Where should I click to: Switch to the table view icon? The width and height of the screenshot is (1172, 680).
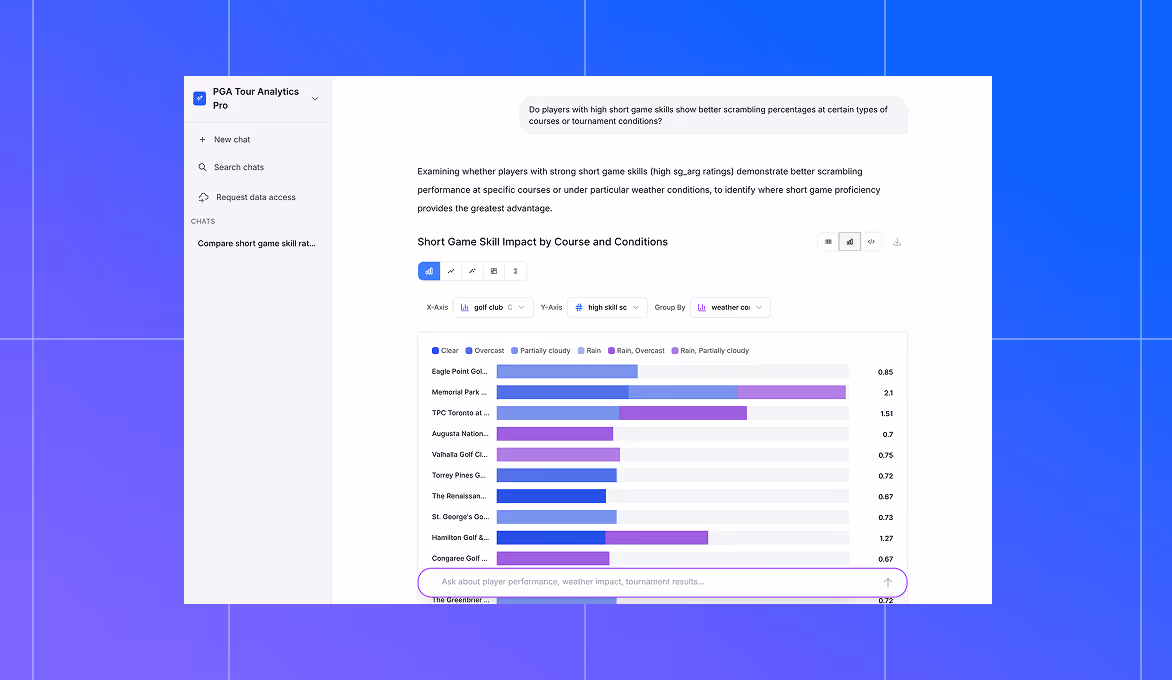pyautogui.click(x=828, y=241)
